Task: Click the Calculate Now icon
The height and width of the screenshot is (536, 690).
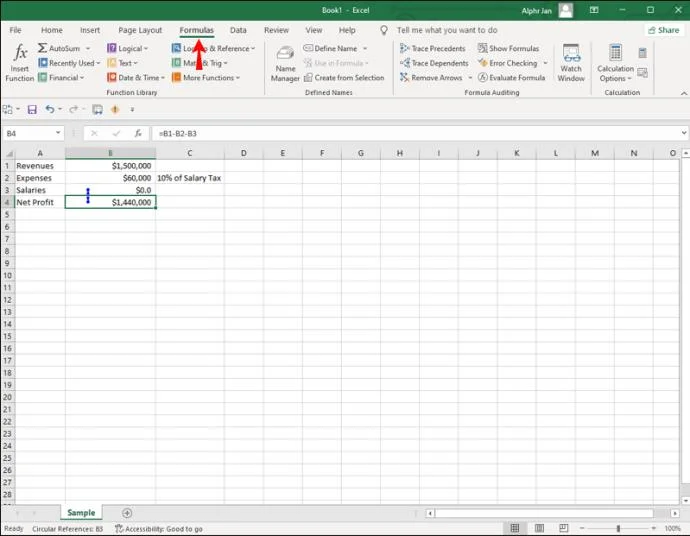Action: pyautogui.click(x=642, y=53)
